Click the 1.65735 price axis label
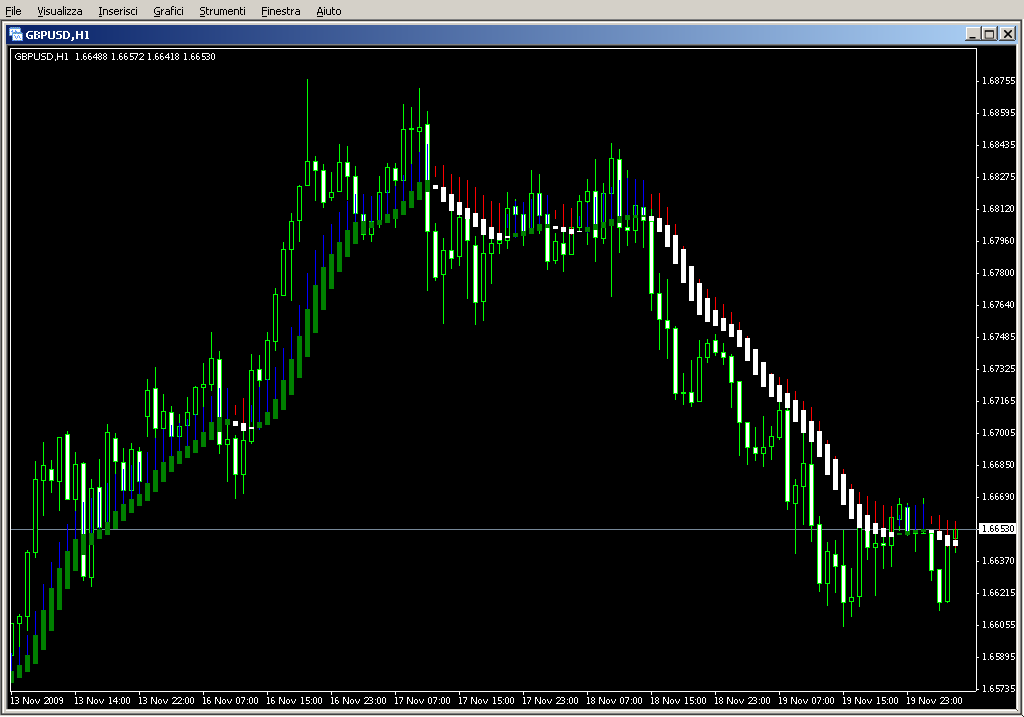 (x=997, y=689)
